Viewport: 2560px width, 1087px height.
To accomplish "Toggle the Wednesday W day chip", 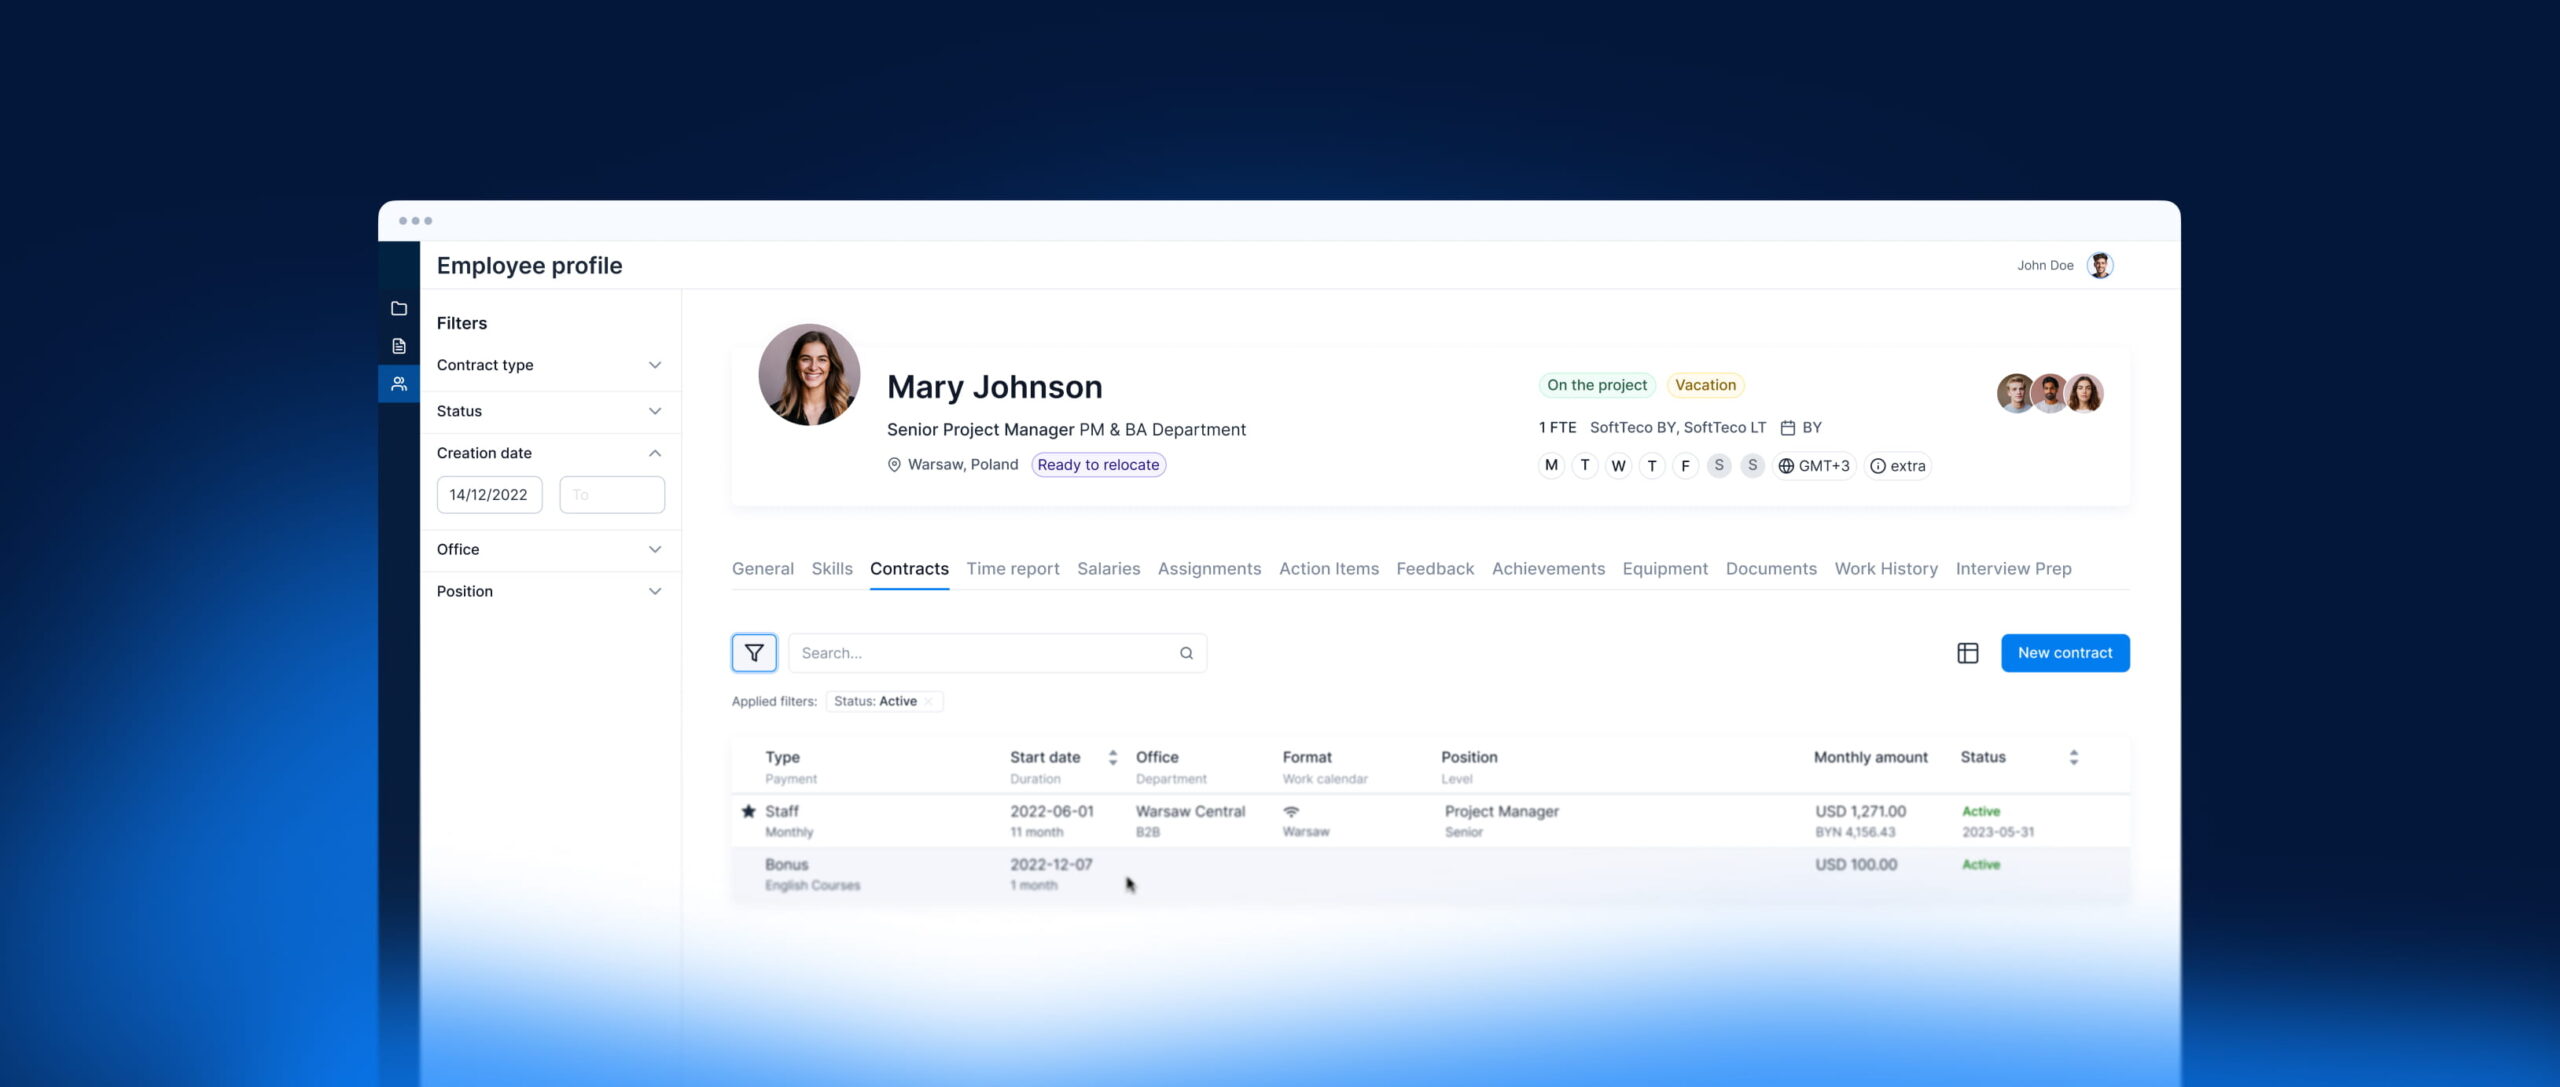I will click(x=1618, y=466).
